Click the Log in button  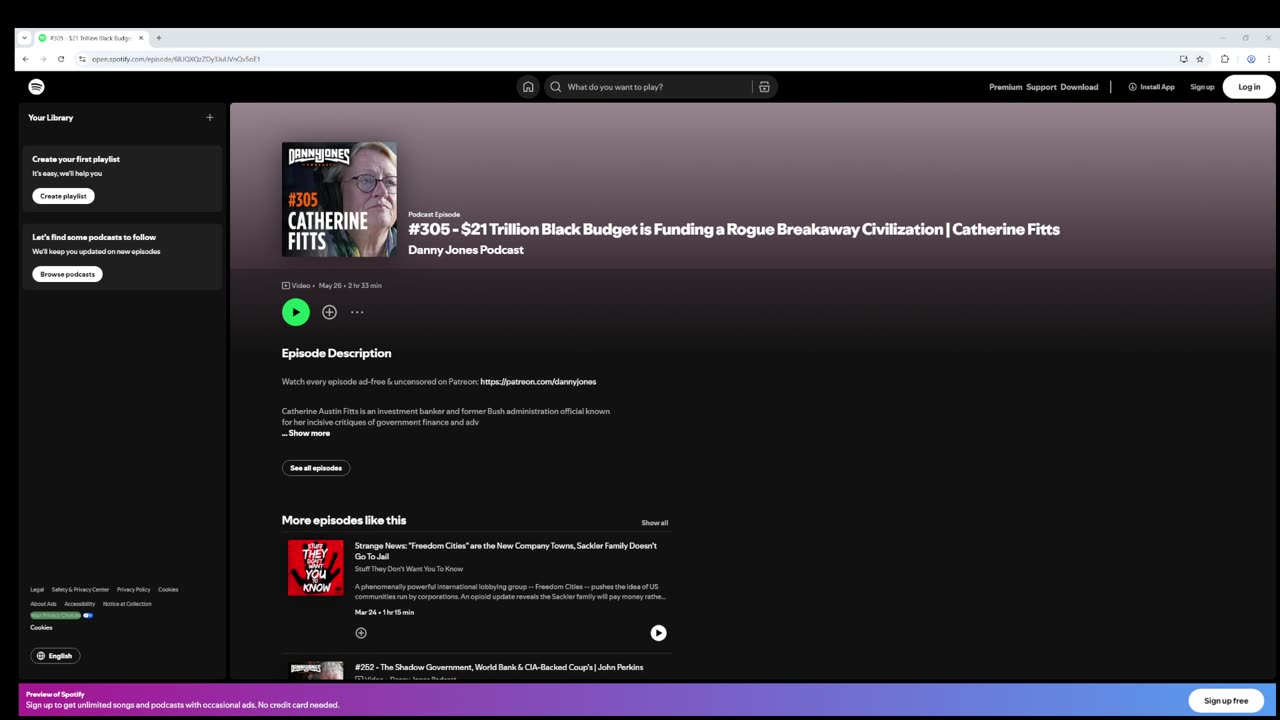pos(1249,87)
